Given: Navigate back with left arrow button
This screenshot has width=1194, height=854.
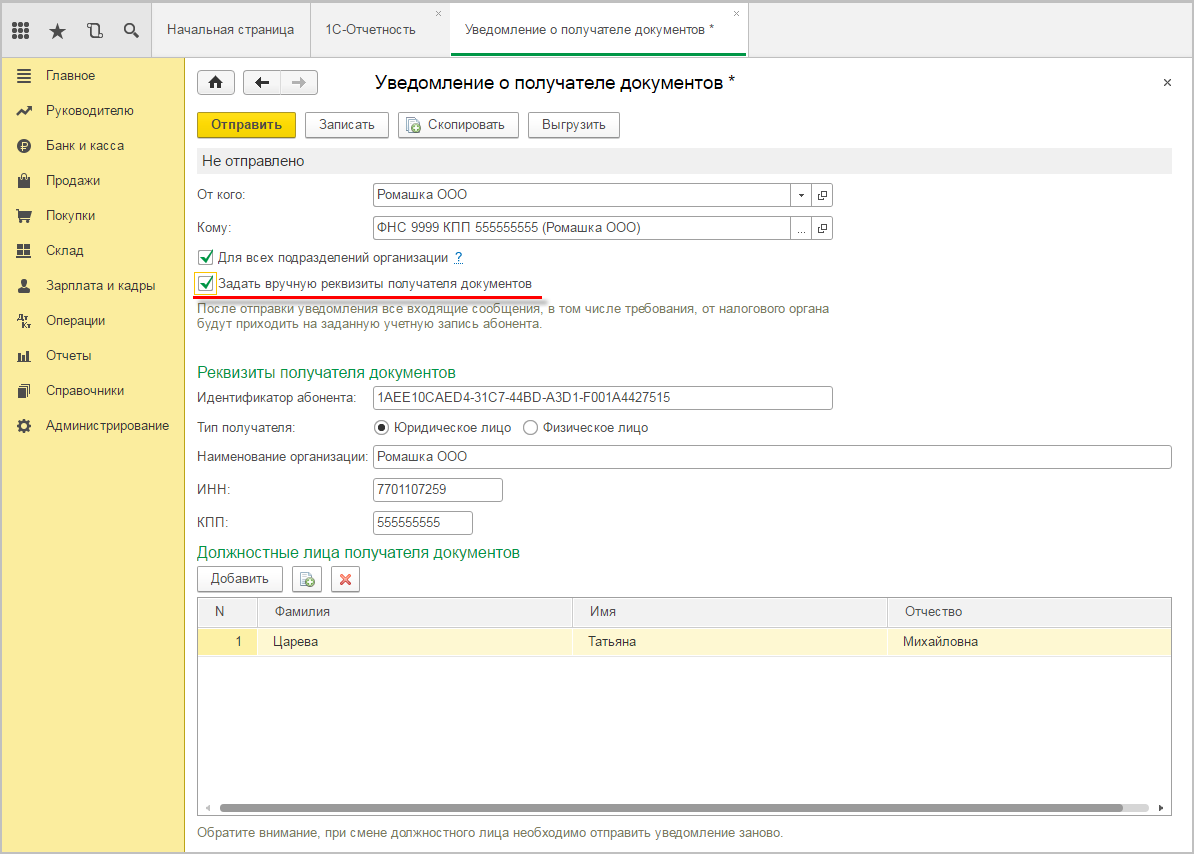Looking at the screenshot, I should 262,82.
